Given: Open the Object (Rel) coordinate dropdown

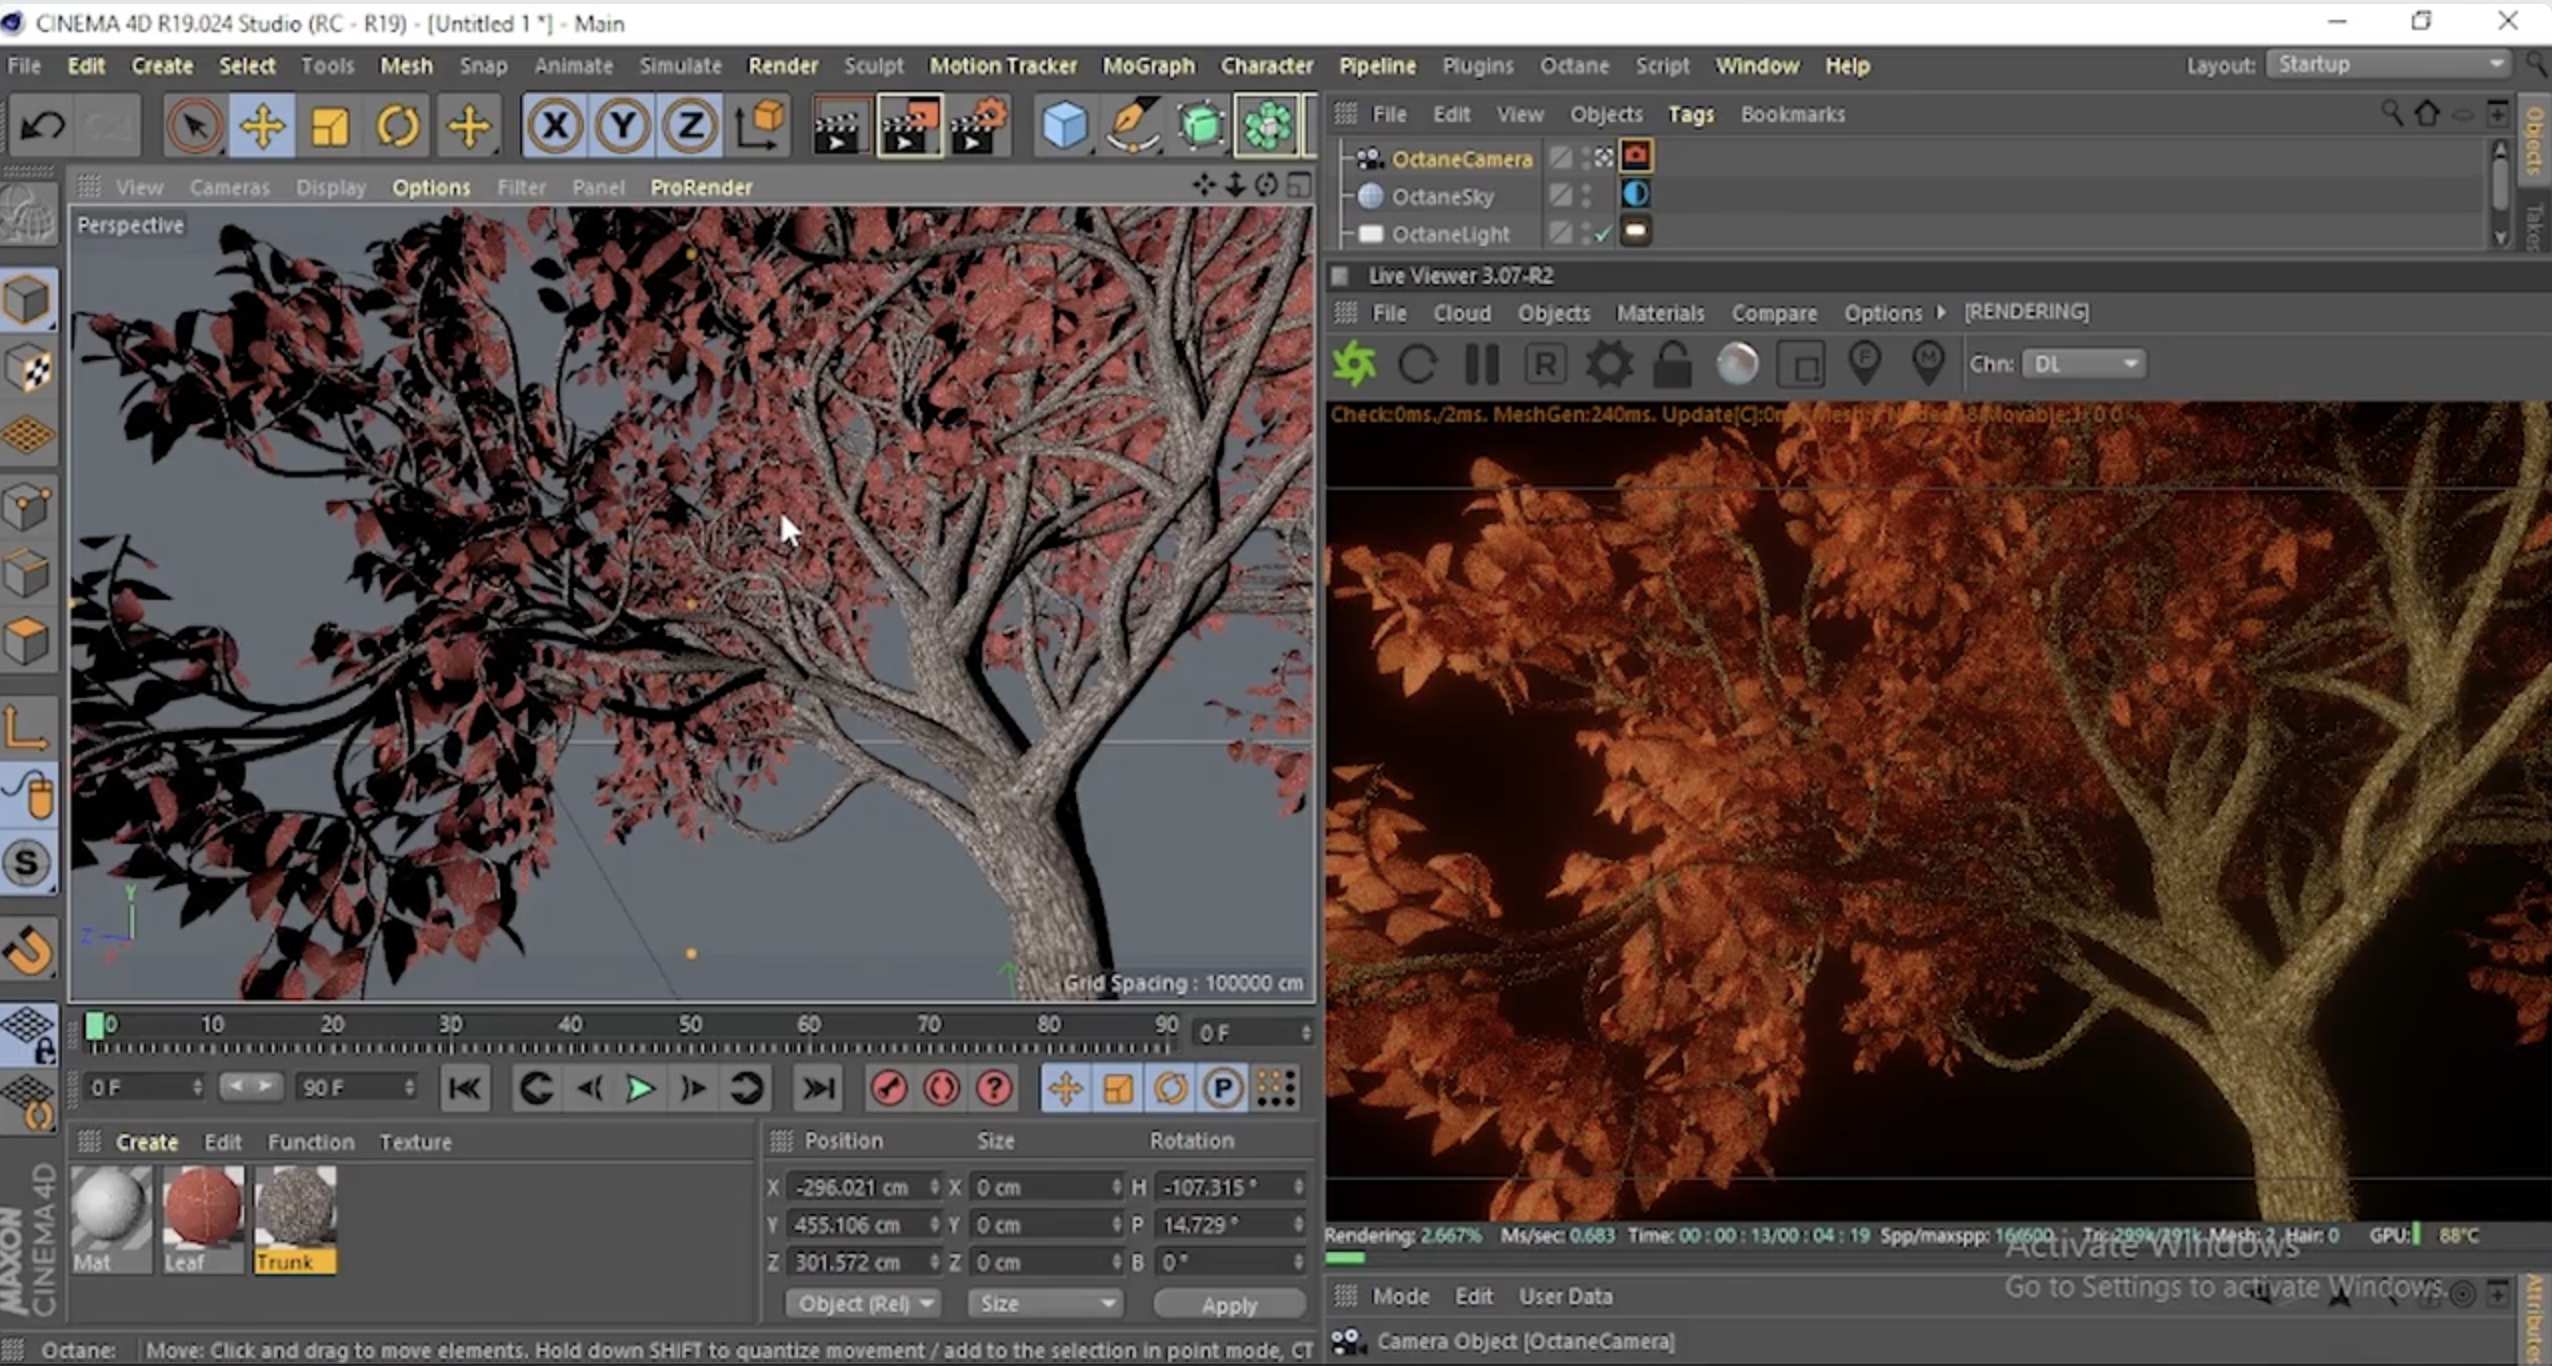Looking at the screenshot, I should tap(862, 1303).
